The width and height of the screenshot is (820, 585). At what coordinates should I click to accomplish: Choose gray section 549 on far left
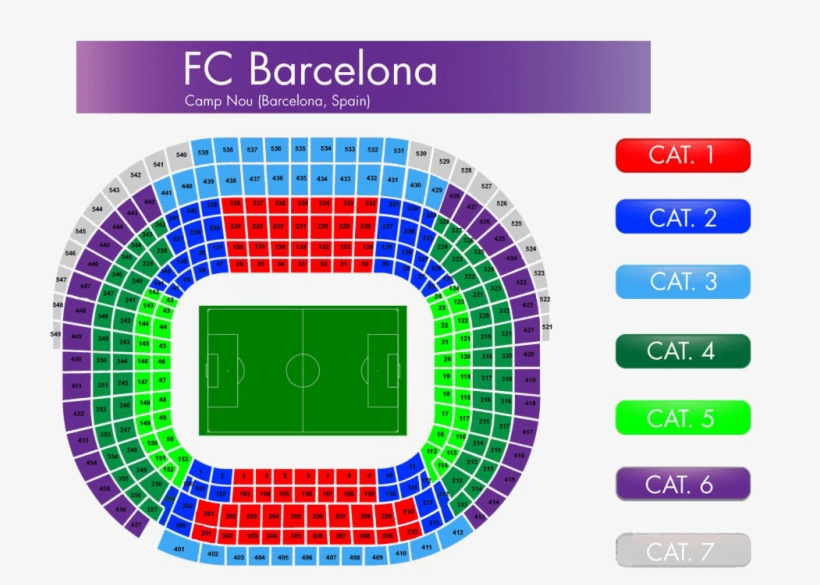pos(56,334)
